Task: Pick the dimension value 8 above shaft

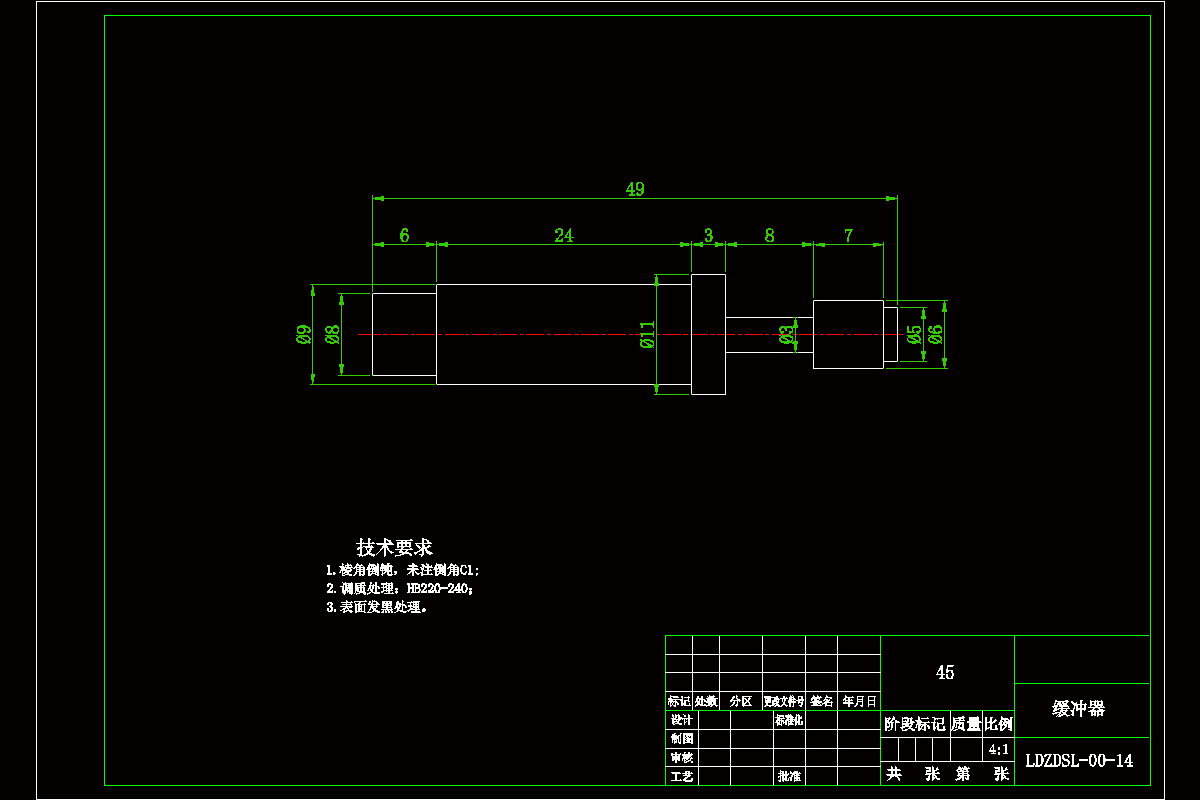Action: (x=769, y=235)
